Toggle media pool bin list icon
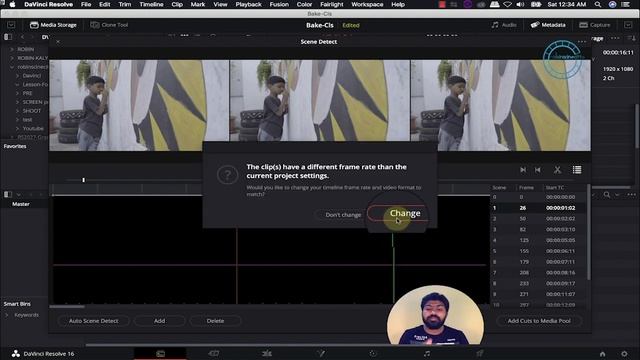 tap(8, 194)
